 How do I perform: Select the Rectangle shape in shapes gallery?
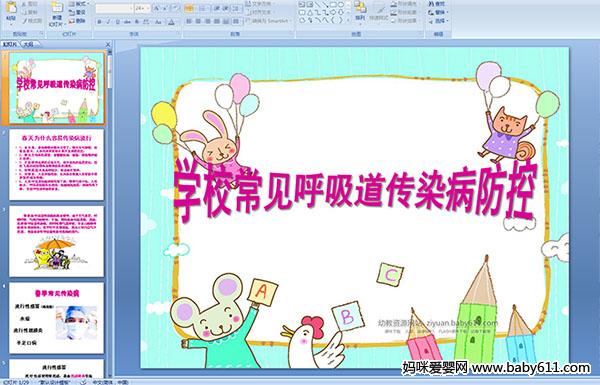coord(333,5)
